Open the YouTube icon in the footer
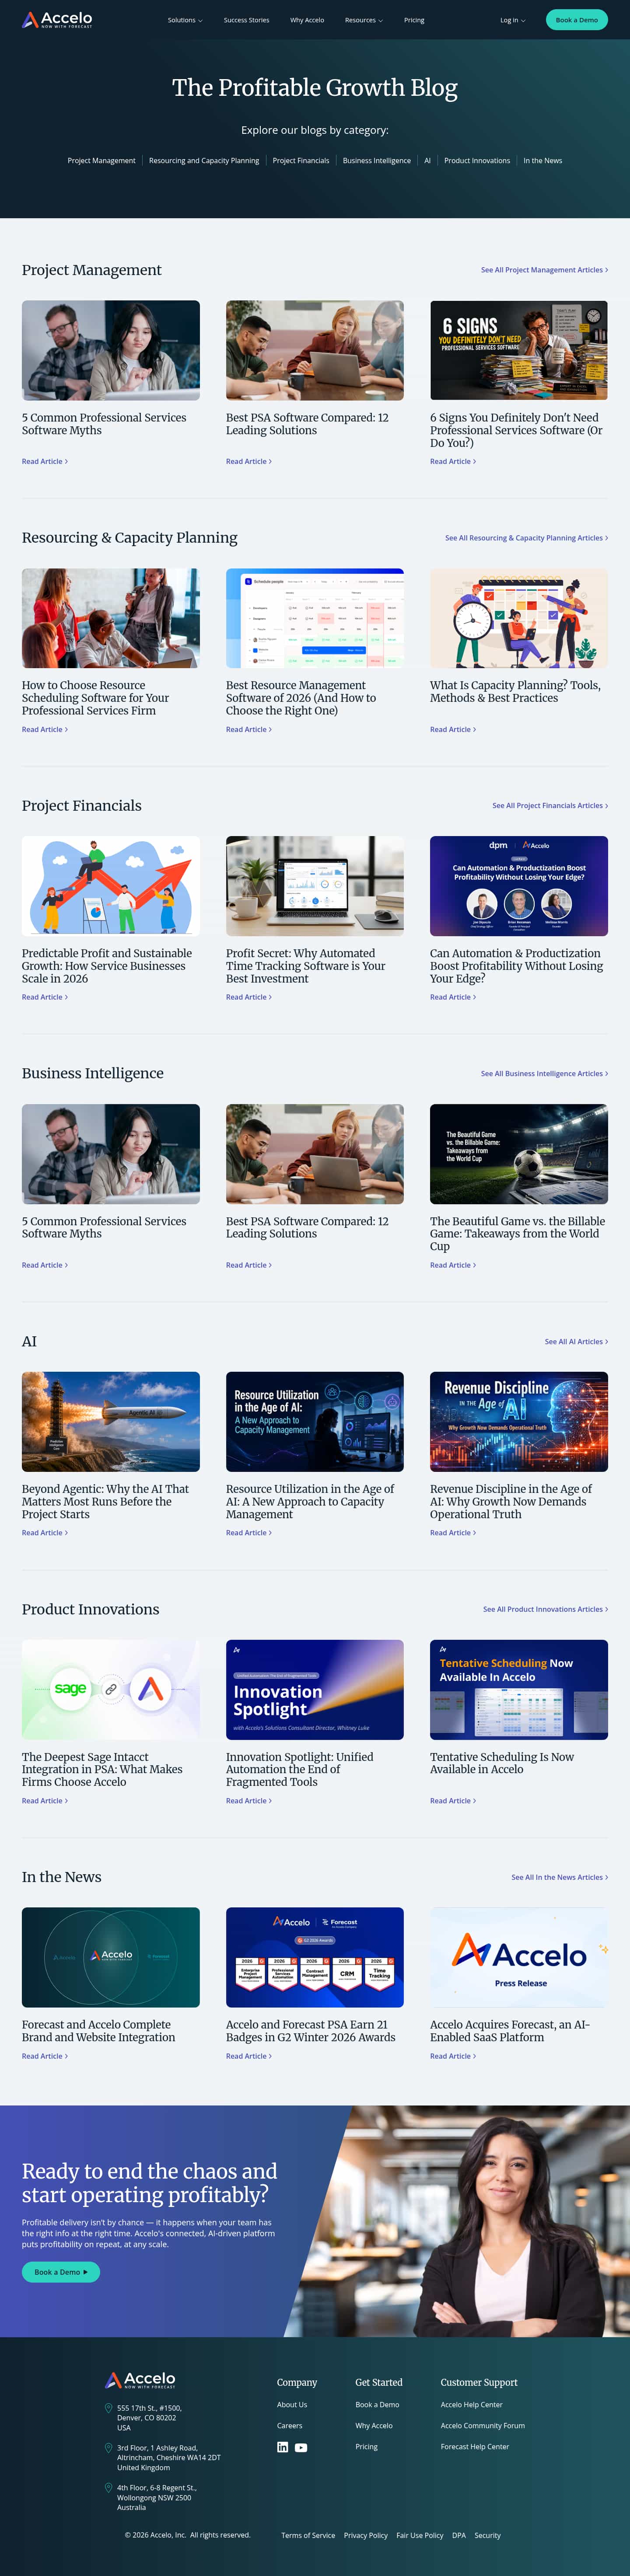The height and width of the screenshot is (2576, 630). tap(301, 2447)
